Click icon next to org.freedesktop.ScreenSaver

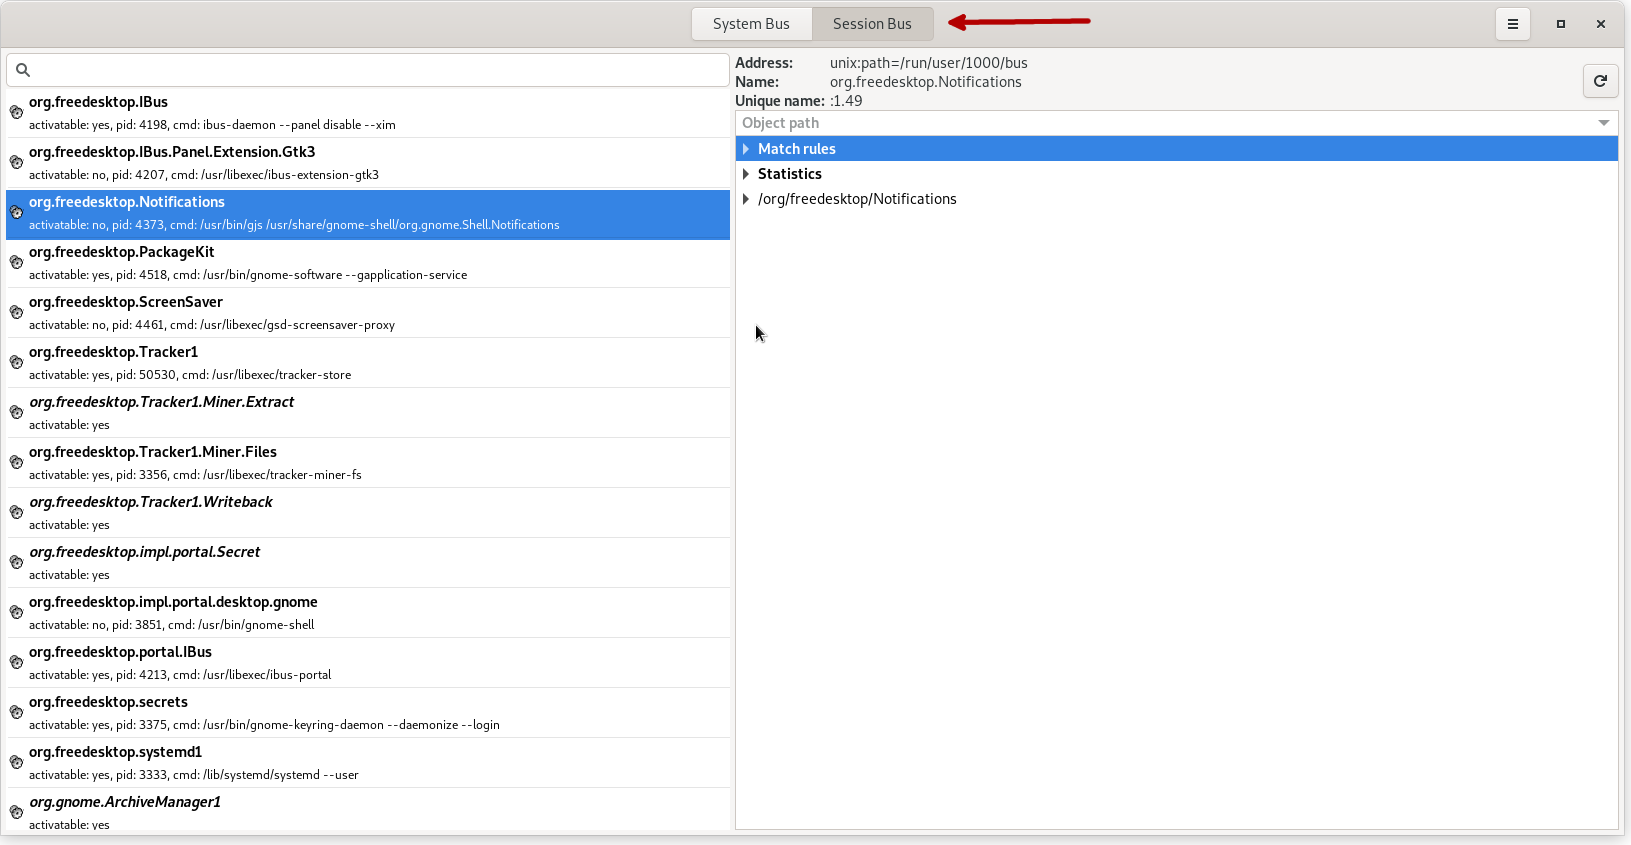(x=17, y=312)
